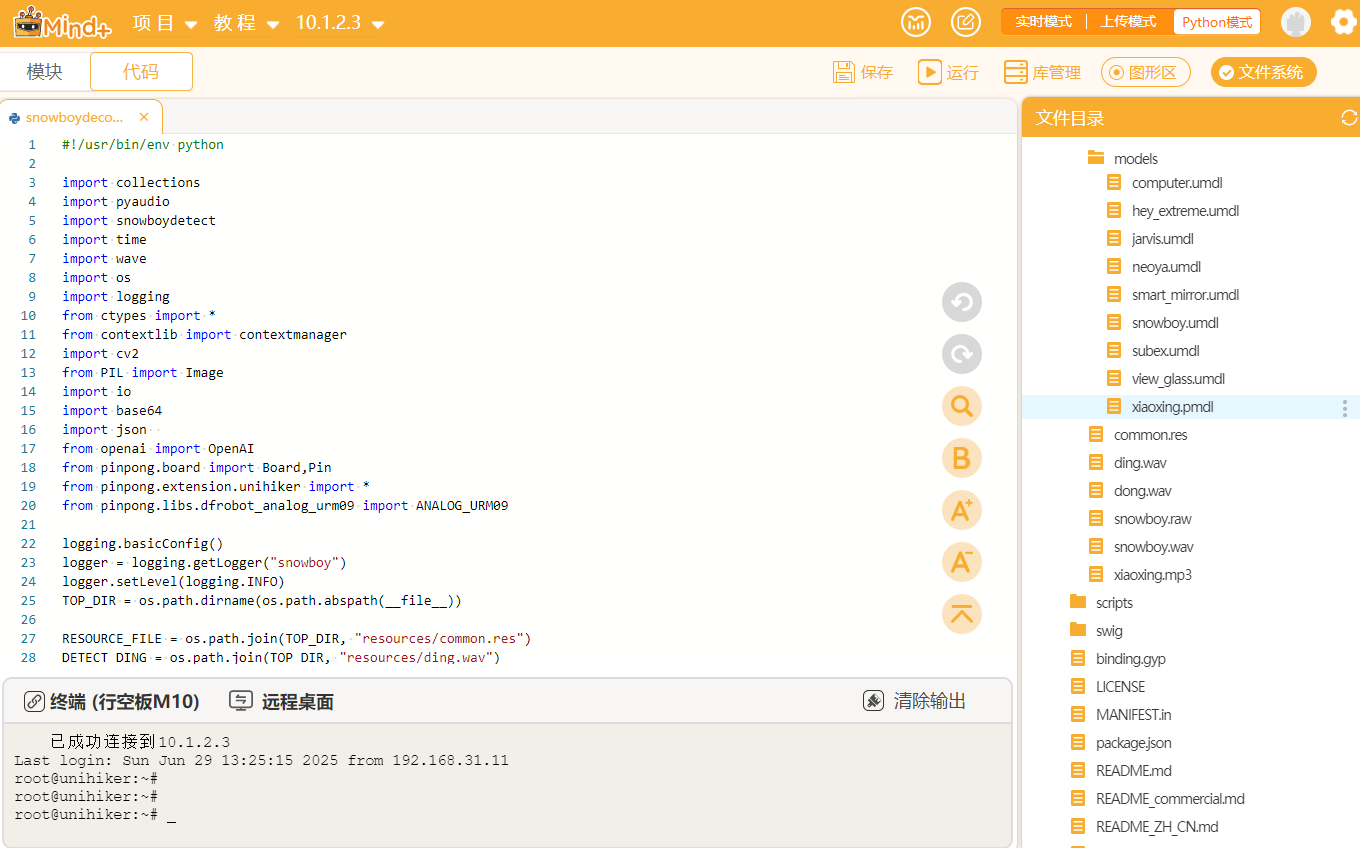Switch to 实时模式 mode
The height and width of the screenshot is (848, 1360).
(x=1043, y=22)
